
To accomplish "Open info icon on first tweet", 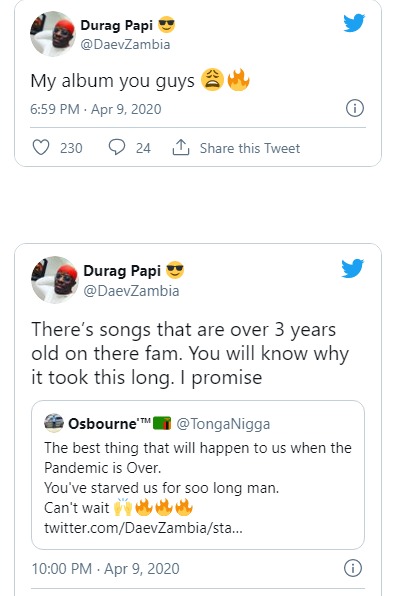I will (355, 108).
